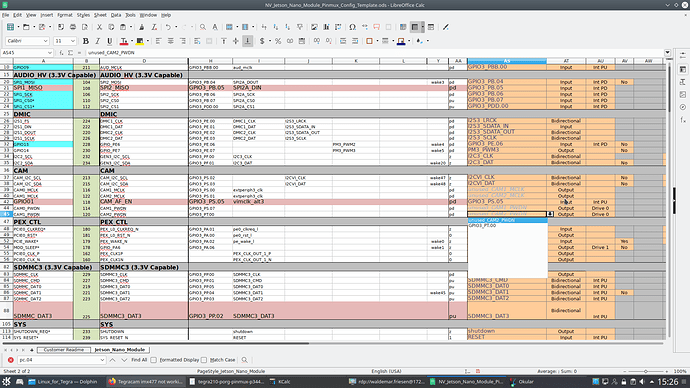Open the Data menu
The image size is (690, 388).
(x=116, y=15)
